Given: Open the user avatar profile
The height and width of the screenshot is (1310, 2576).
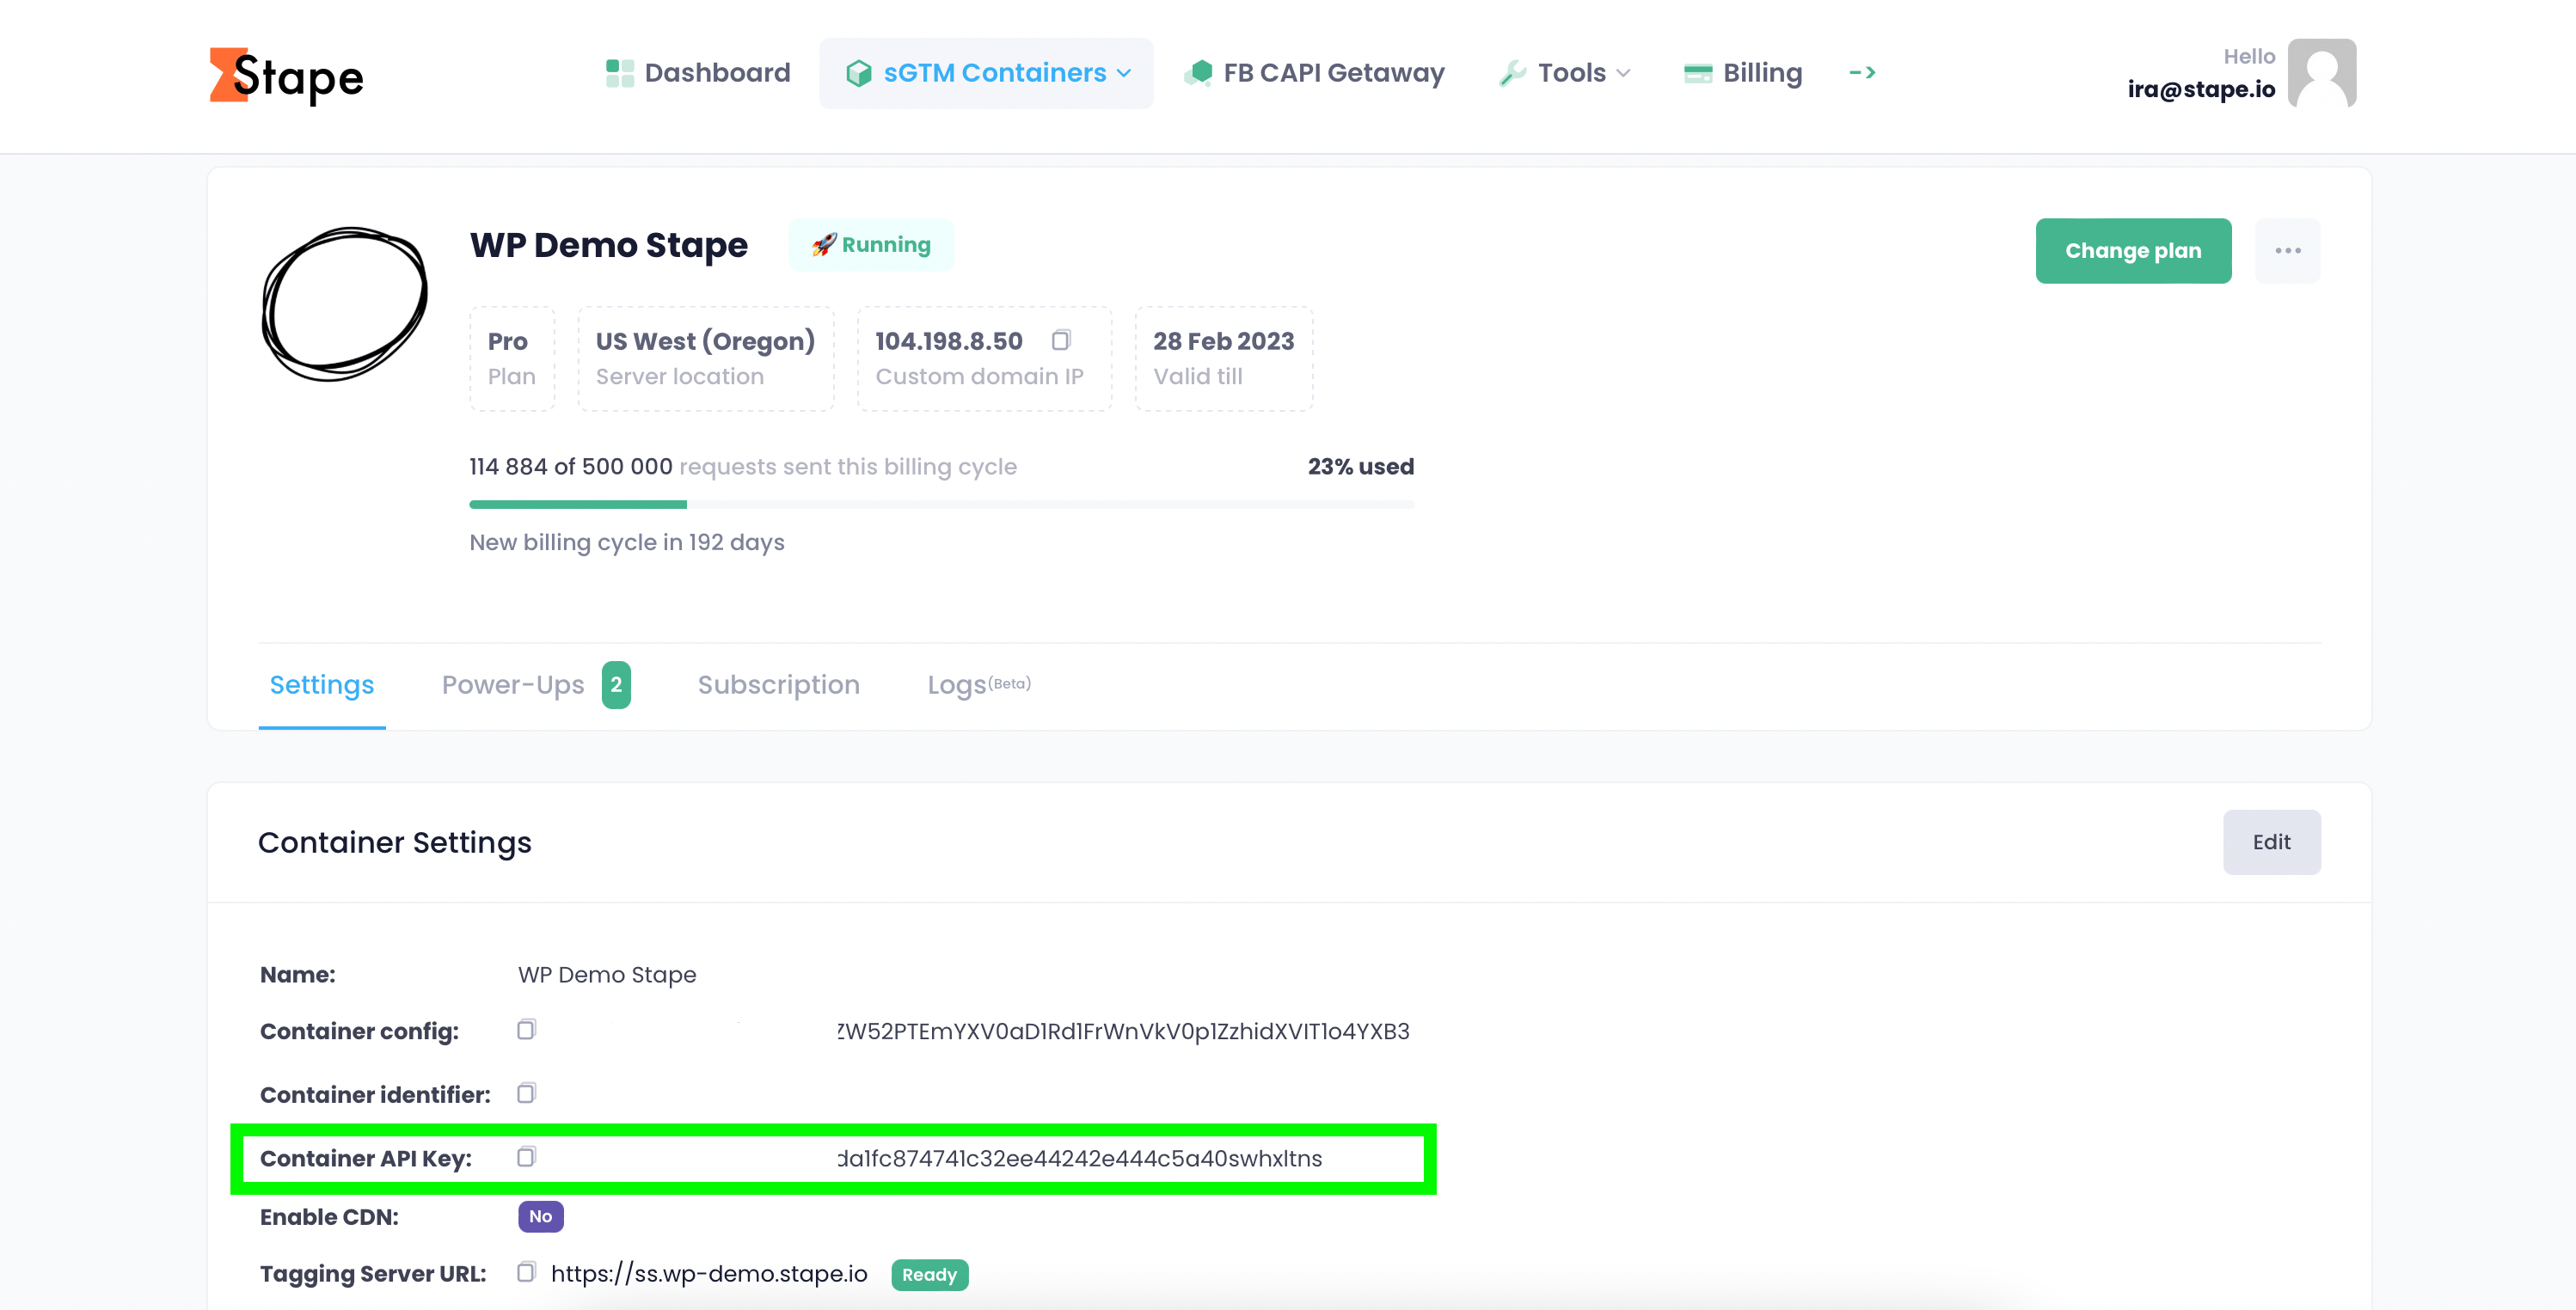Looking at the screenshot, I should 2322,73.
